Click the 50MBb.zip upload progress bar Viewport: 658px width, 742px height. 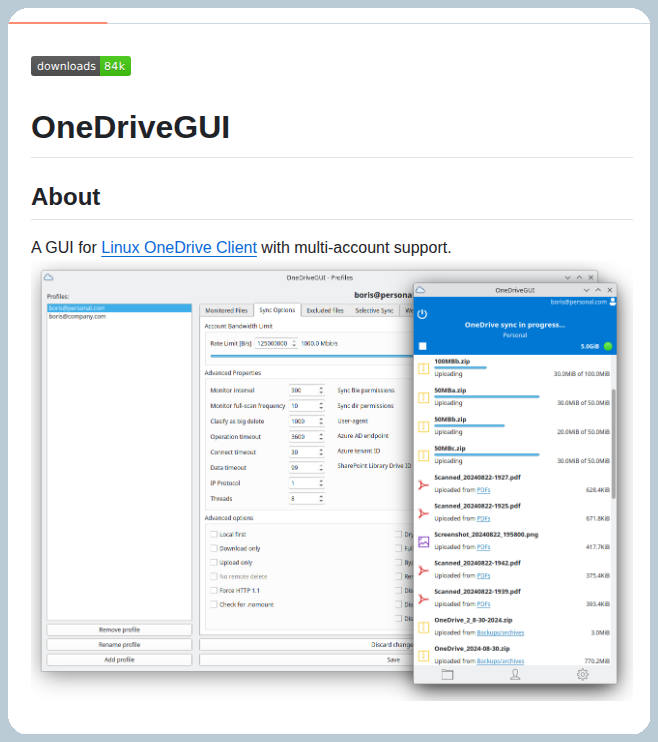469,425
